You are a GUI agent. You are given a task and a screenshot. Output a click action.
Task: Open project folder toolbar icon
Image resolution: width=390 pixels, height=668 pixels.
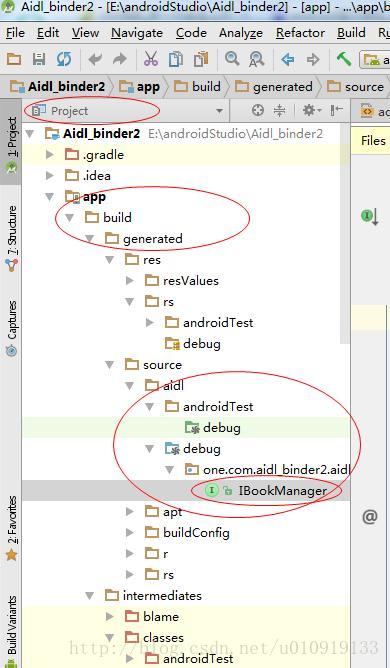point(14,59)
